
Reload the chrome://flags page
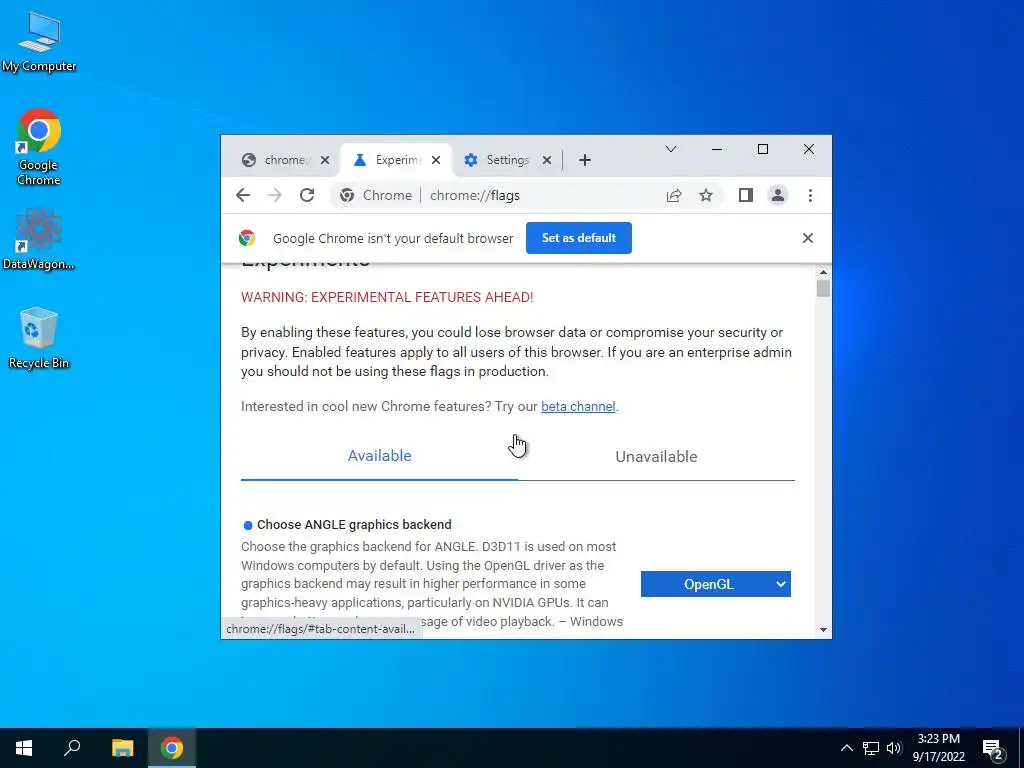307,195
